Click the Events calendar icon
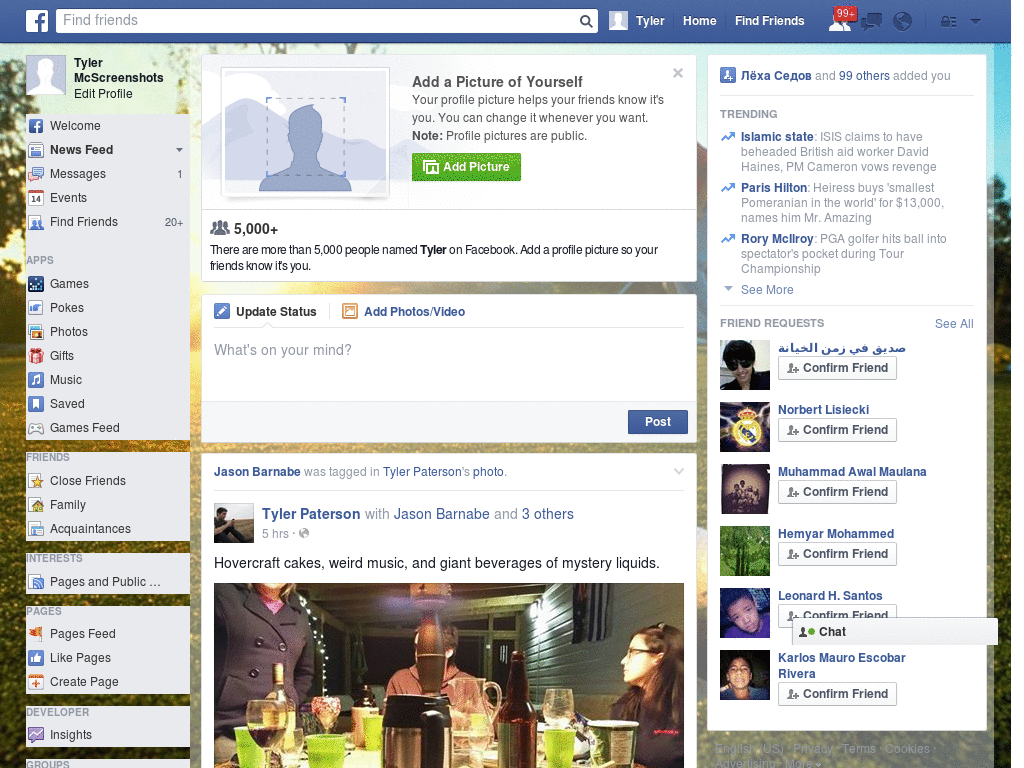 pyautogui.click(x=36, y=198)
